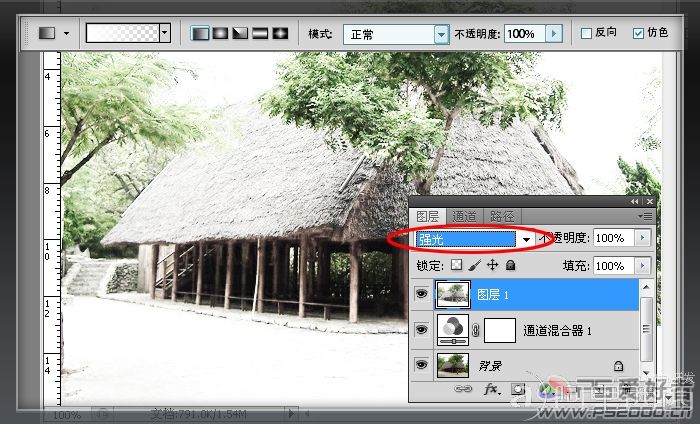
Task: Select the linear gradient style icon
Action: coord(200,33)
